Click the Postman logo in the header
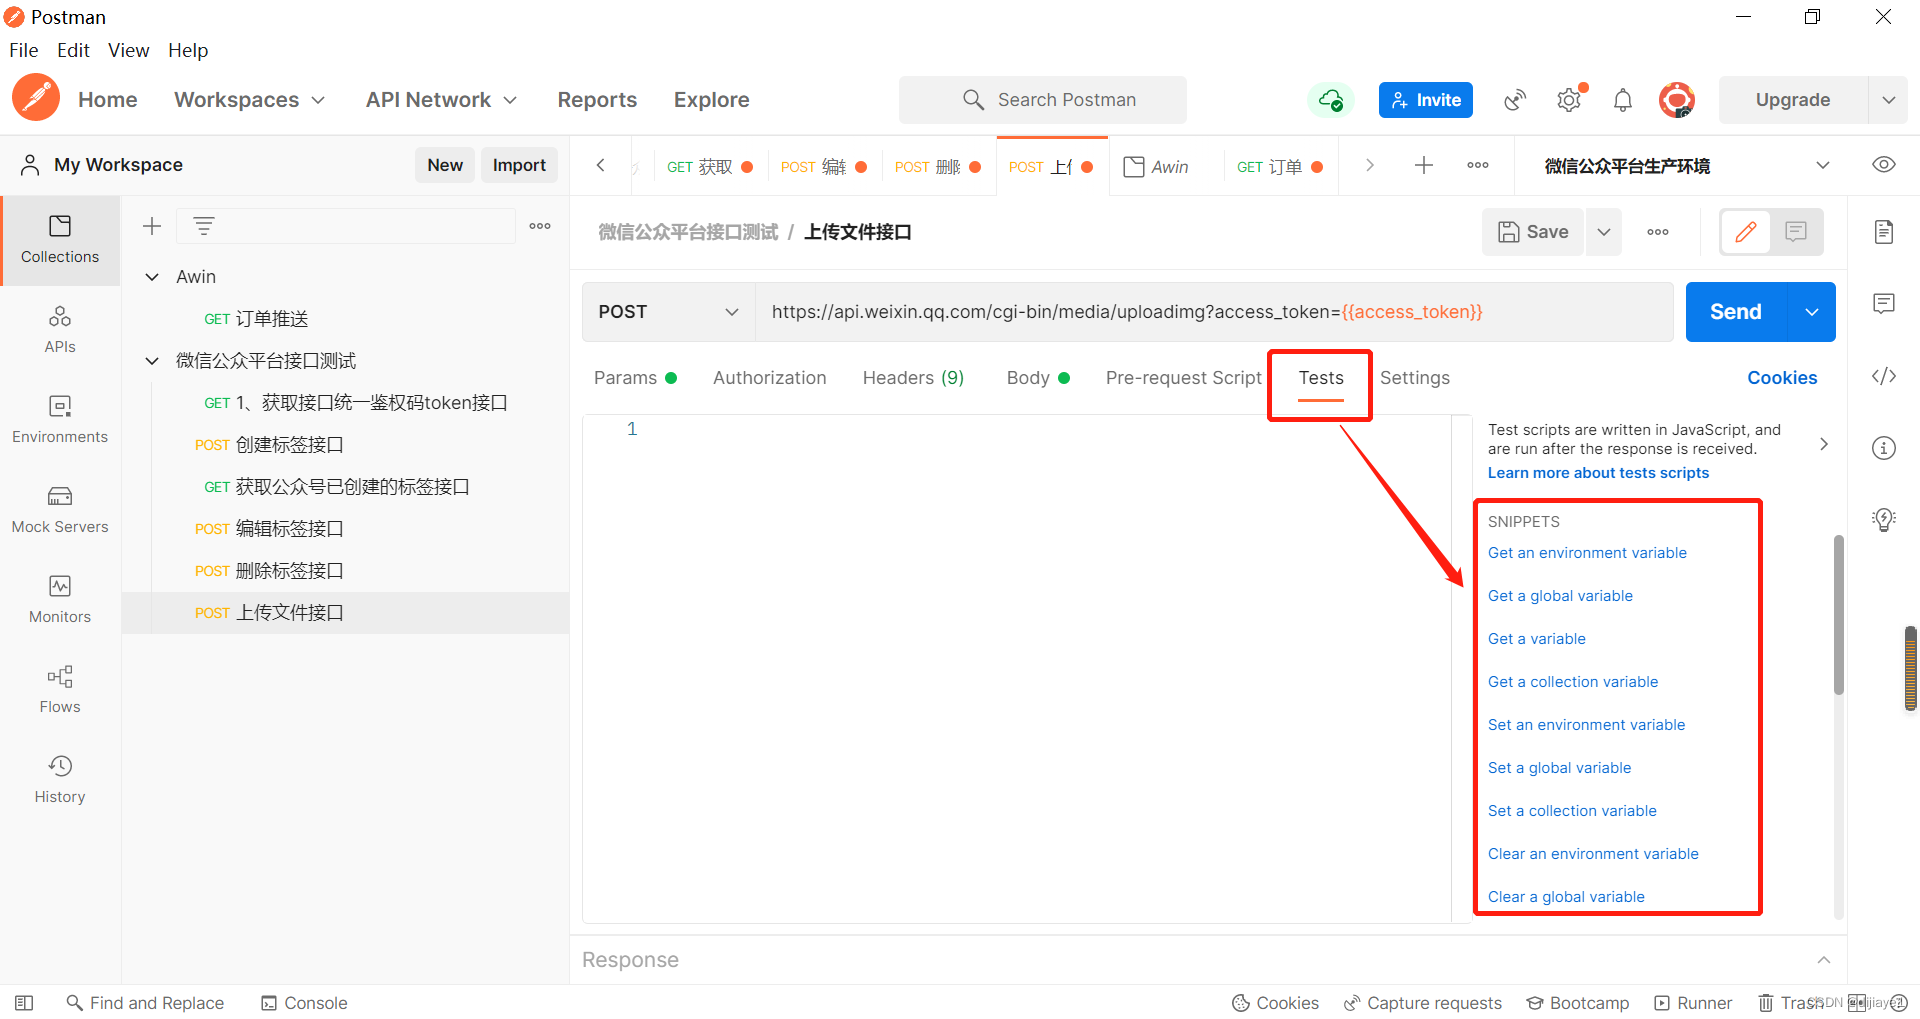This screenshot has height=1019, width=1920. coord(37,99)
